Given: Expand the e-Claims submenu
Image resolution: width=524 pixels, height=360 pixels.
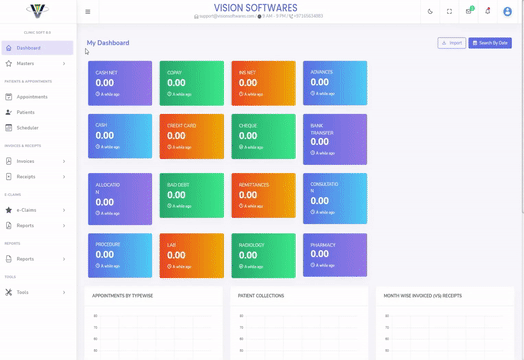Looking at the screenshot, I should tap(64, 210).
